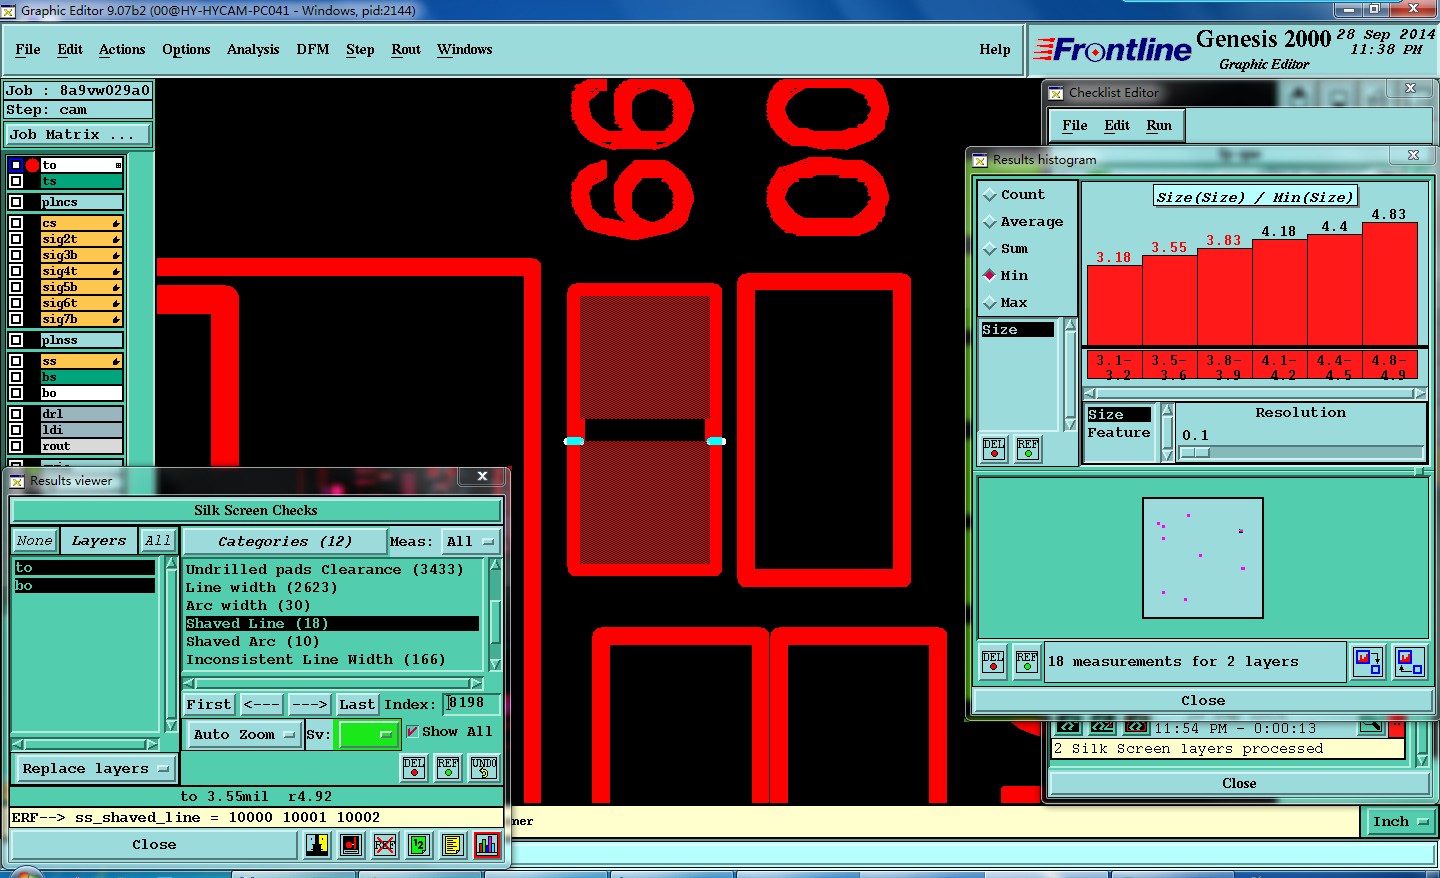Click the Index input field
Screen dimensions: 1440x878
(x=471, y=704)
